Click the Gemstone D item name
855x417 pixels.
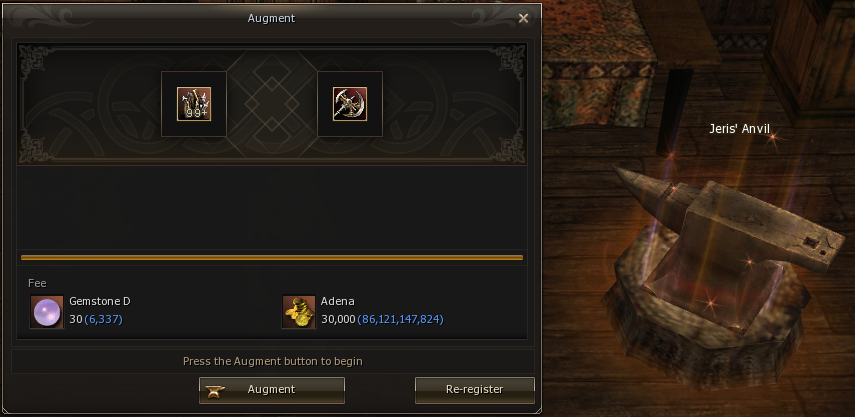[x=100, y=301]
